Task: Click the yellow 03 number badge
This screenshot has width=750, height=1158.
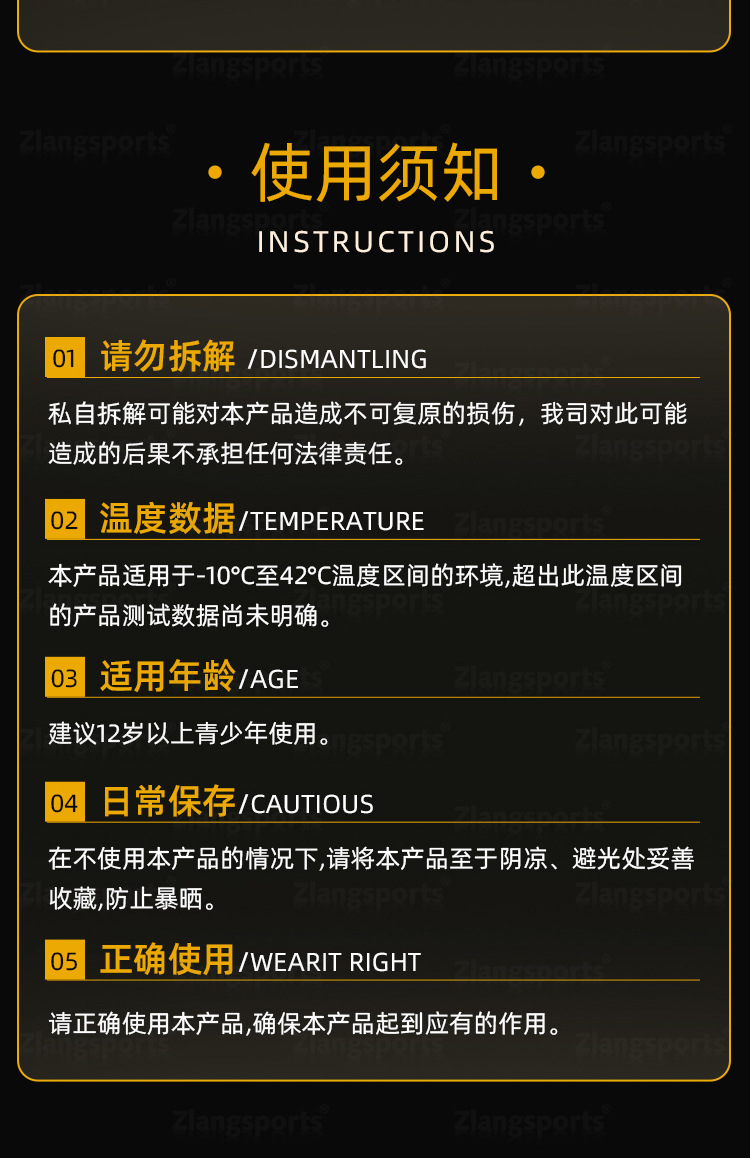Action: [x=65, y=677]
